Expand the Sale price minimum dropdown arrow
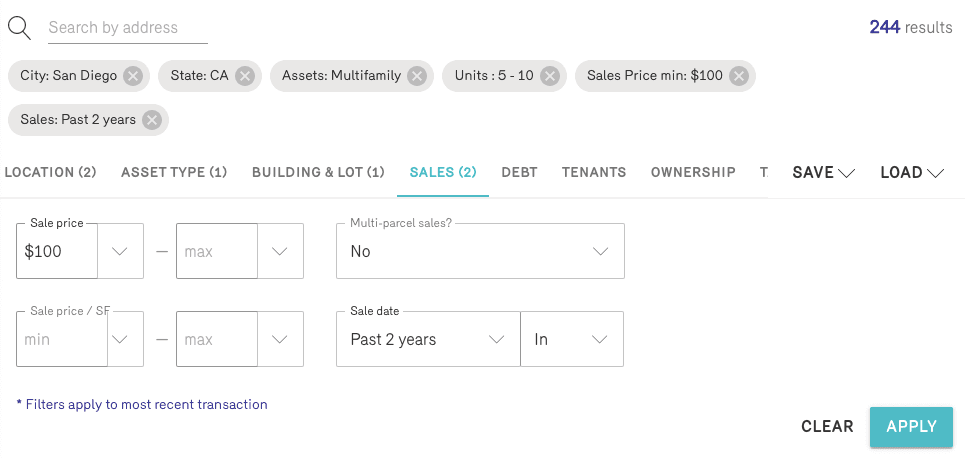965x458 pixels. (120, 251)
